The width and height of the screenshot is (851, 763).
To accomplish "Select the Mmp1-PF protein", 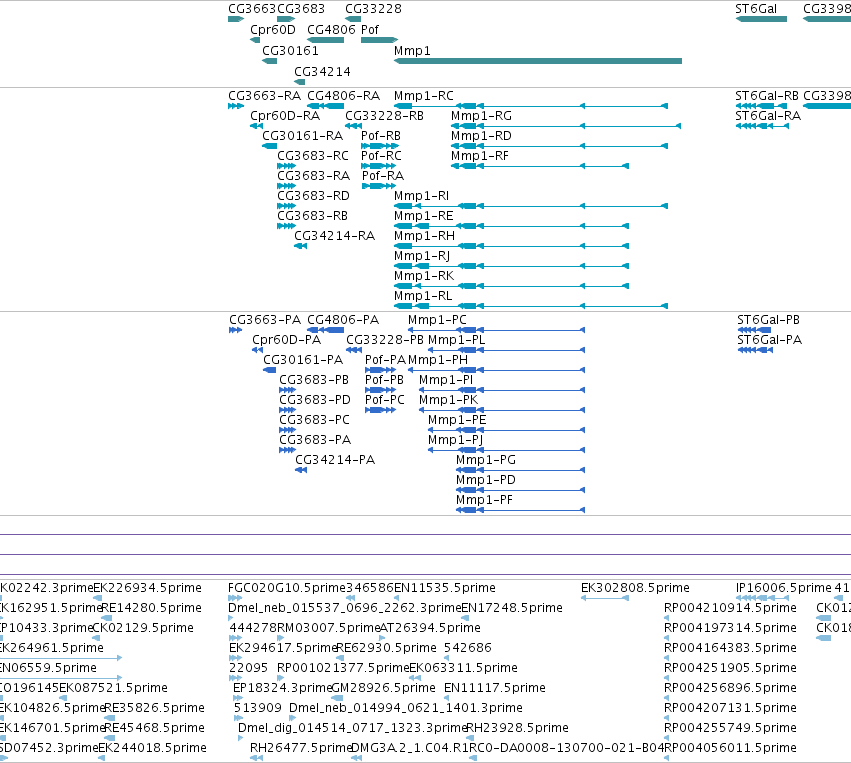I will coord(520,511).
